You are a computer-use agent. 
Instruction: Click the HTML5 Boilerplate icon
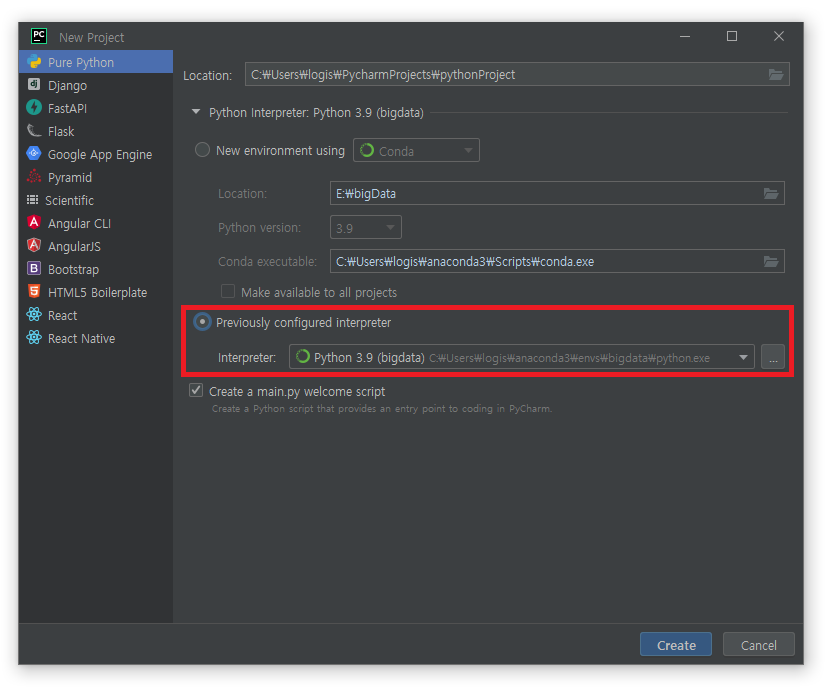[x=34, y=291]
